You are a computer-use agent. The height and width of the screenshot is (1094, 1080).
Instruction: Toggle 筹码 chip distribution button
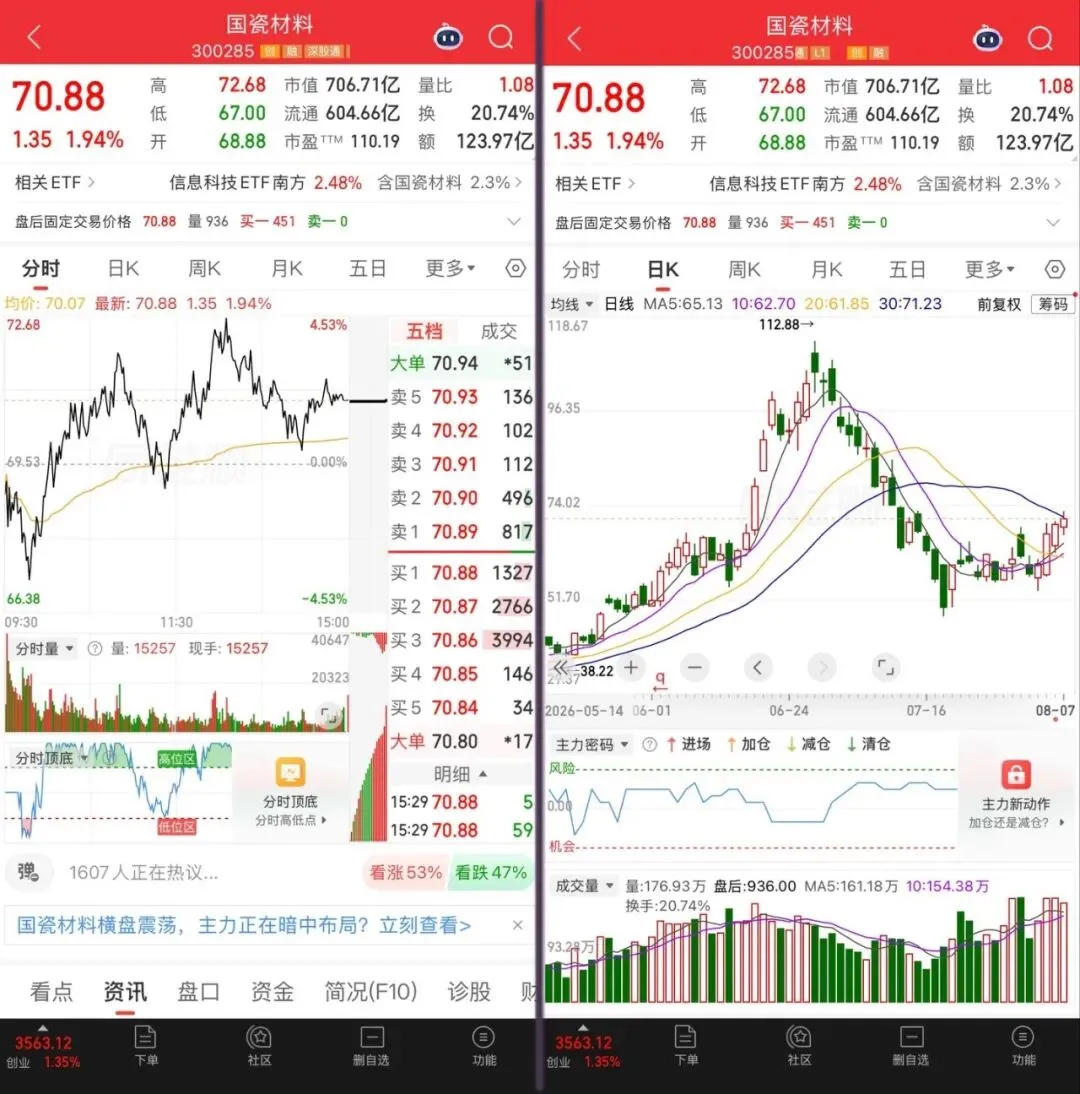(1053, 304)
